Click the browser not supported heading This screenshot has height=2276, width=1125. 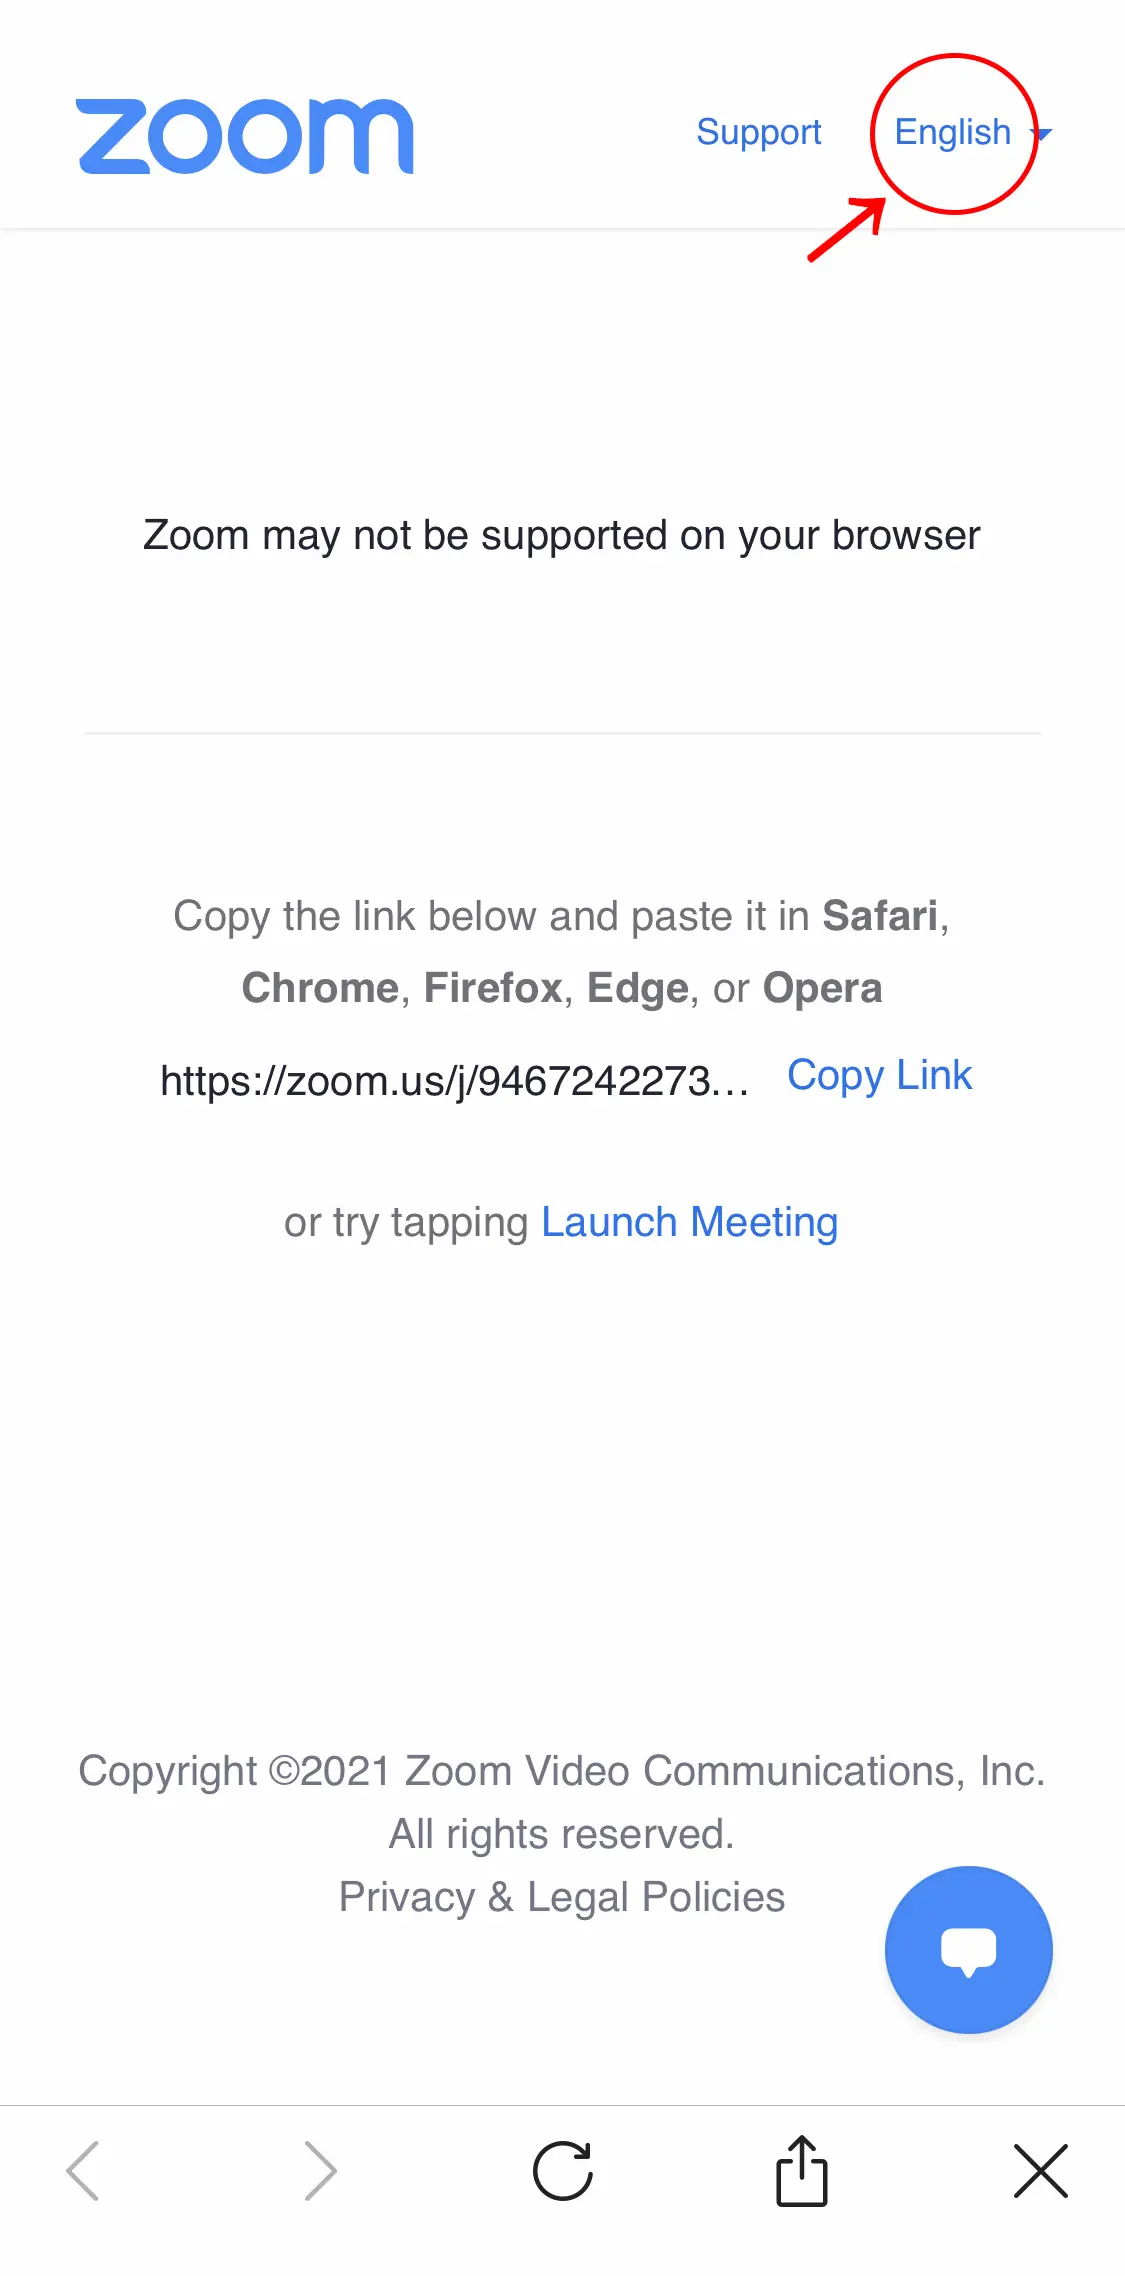click(x=562, y=535)
